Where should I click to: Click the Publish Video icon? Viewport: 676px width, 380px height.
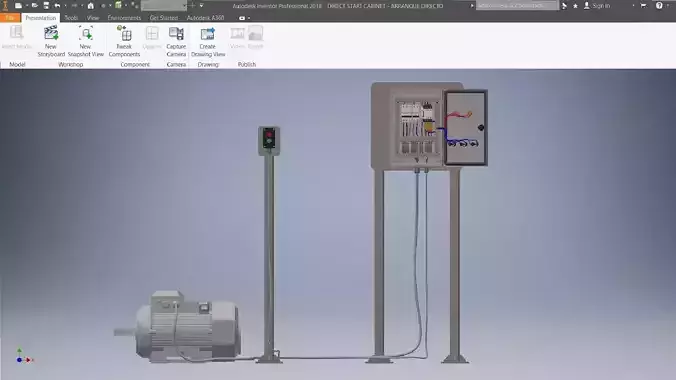237,33
